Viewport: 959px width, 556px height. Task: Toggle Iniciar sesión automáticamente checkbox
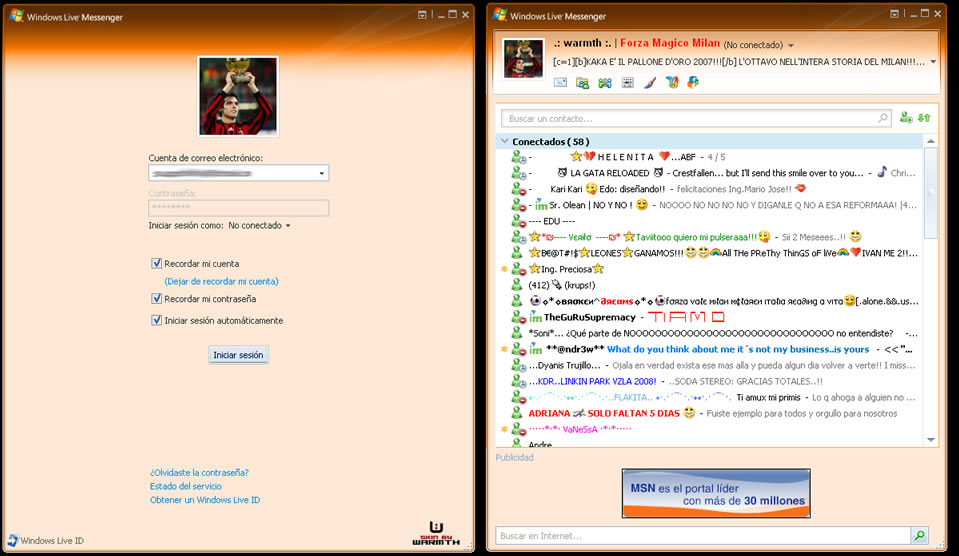point(157,321)
